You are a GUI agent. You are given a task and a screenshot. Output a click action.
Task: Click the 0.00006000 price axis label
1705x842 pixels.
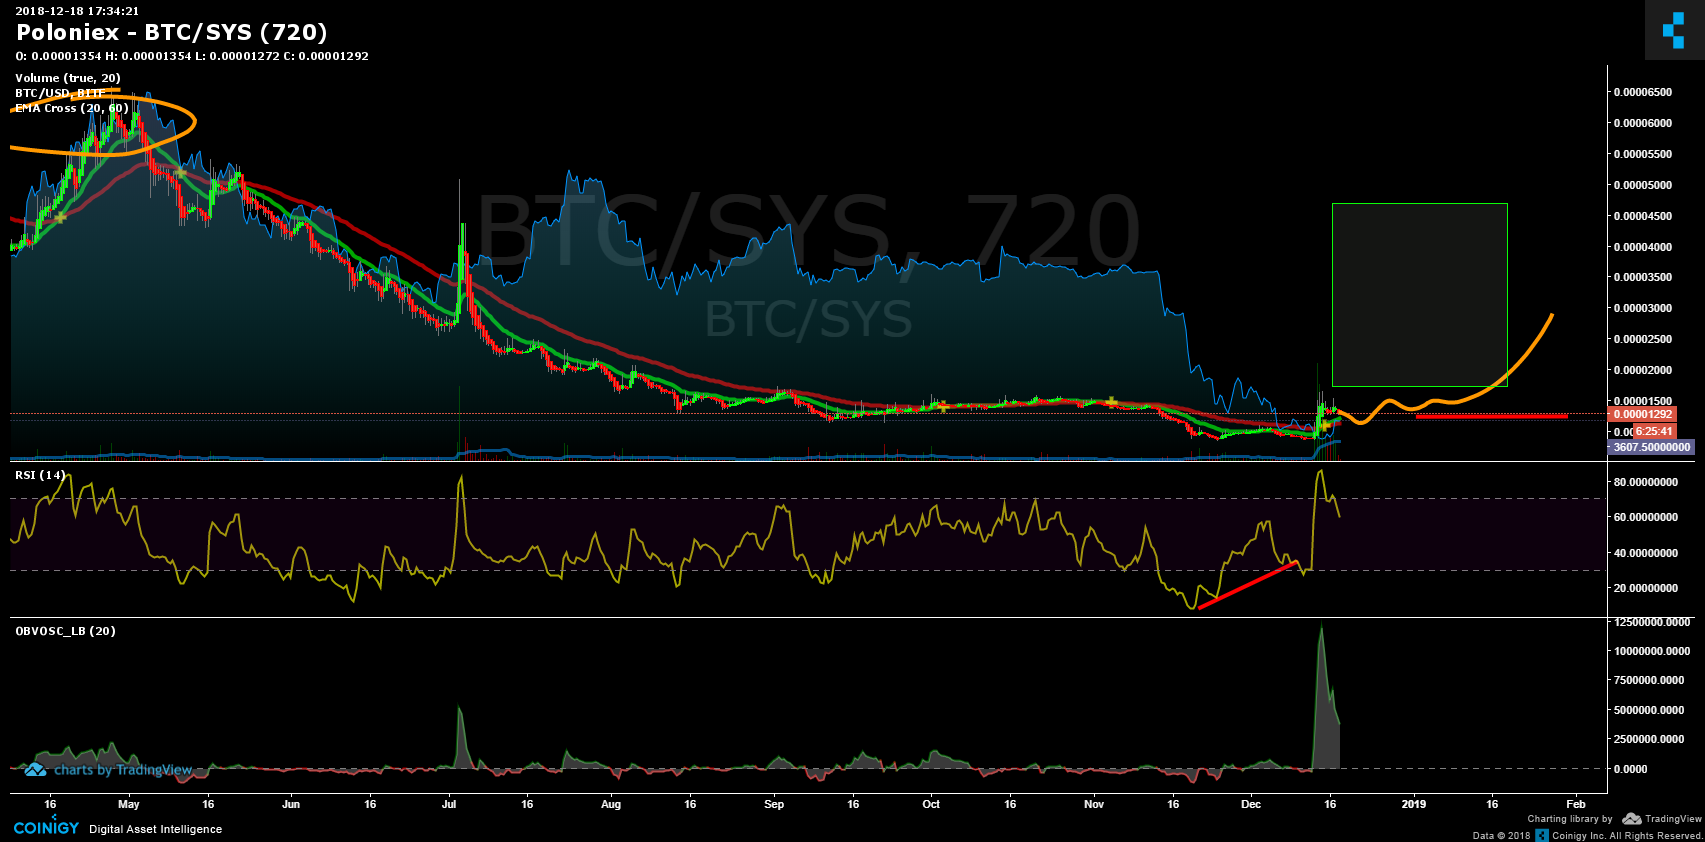point(1643,123)
